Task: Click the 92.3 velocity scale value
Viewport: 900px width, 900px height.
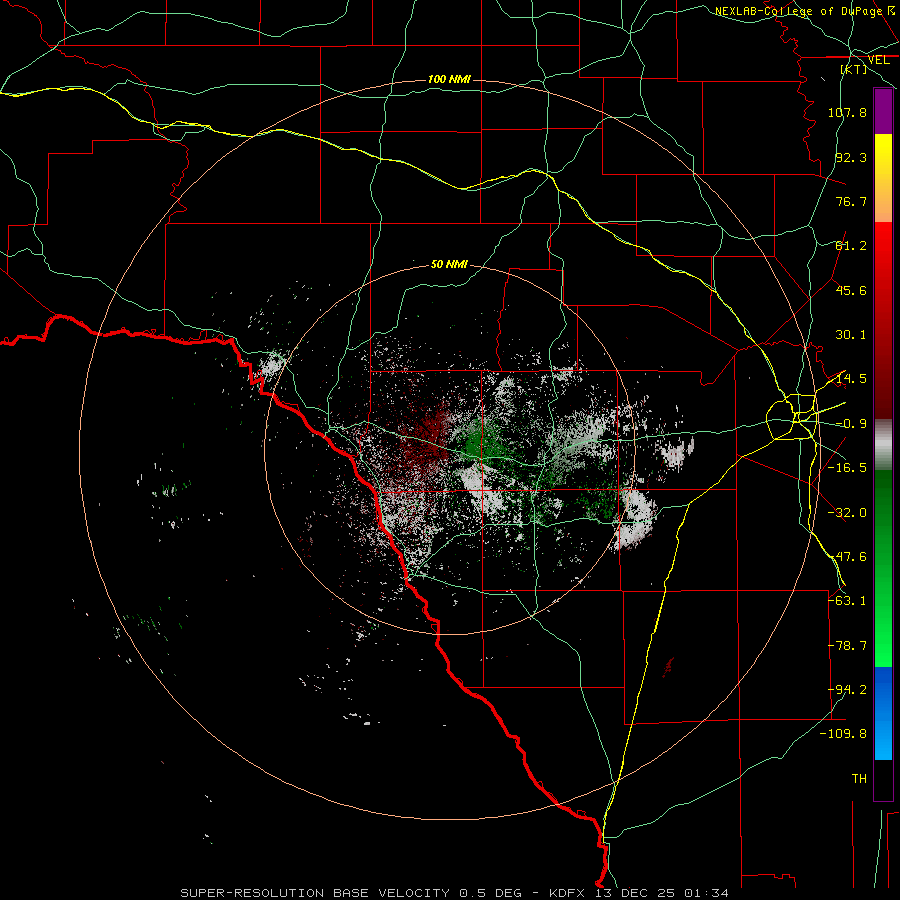Action: coord(851,157)
